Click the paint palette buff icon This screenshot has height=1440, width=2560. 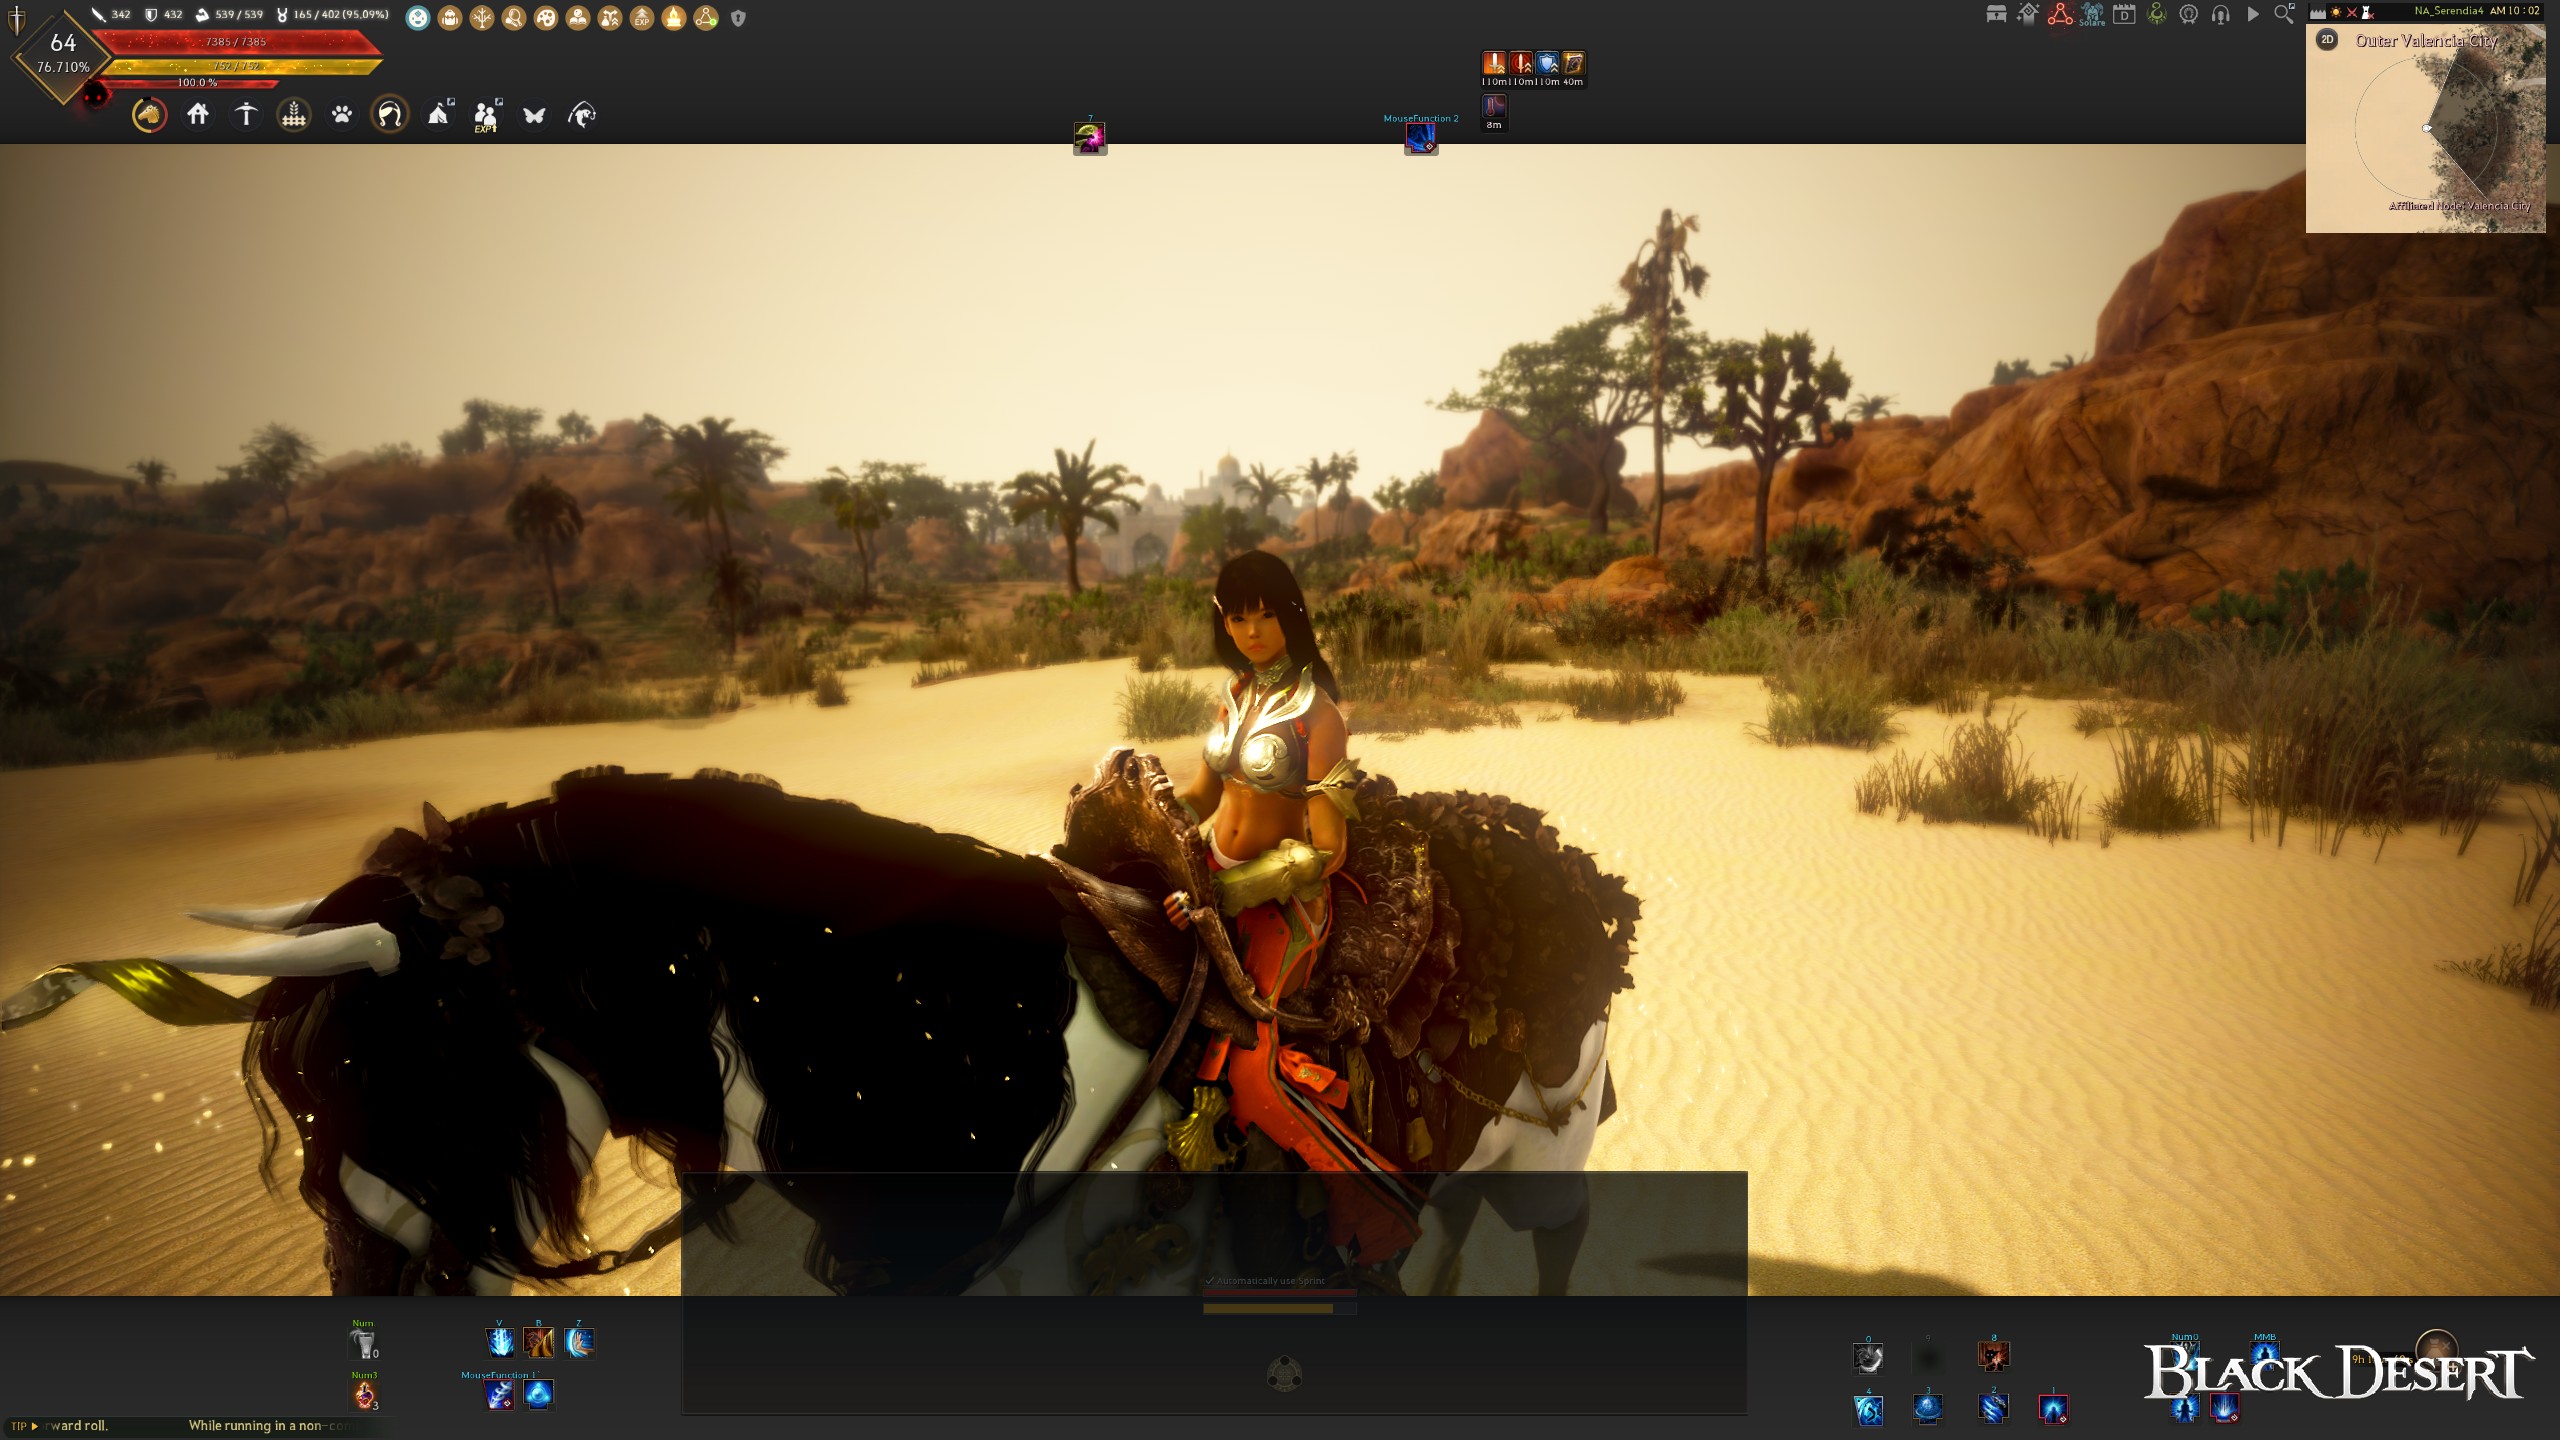click(x=546, y=17)
